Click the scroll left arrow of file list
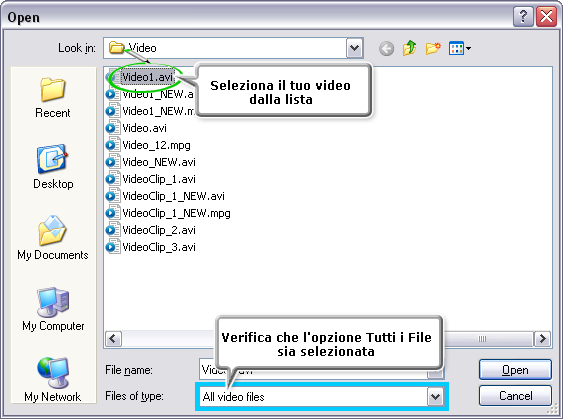The image size is (563, 419). 113,339
